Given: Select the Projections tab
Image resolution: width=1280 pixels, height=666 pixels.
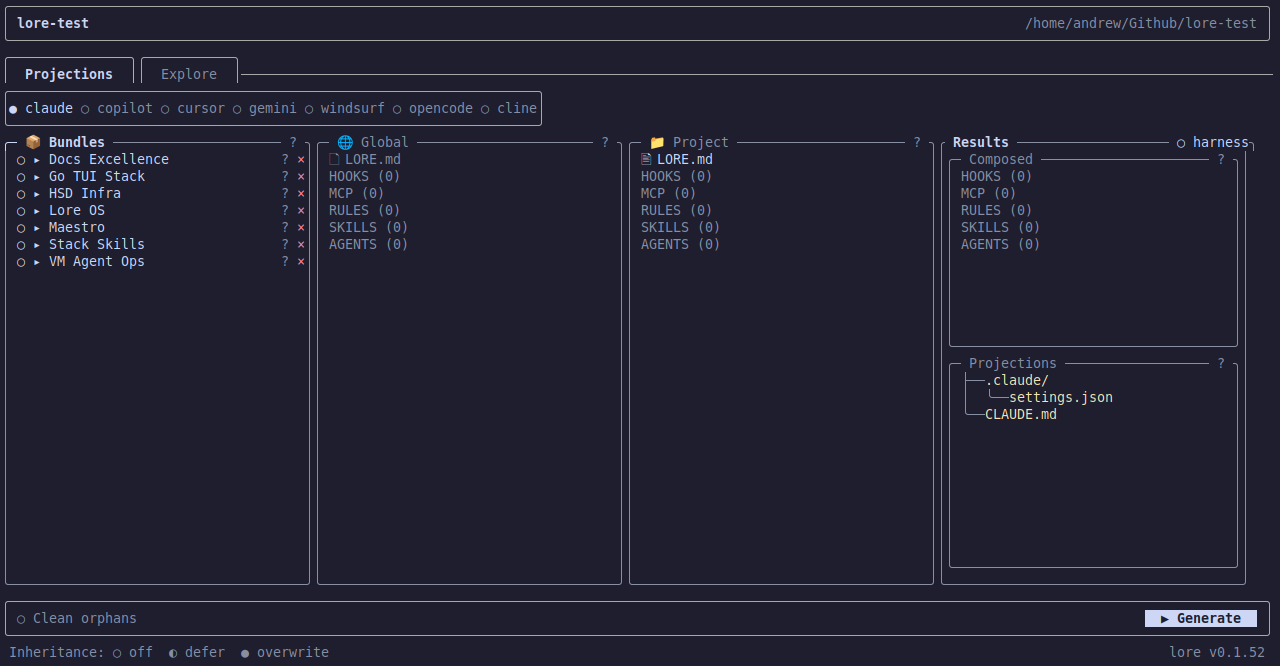Looking at the screenshot, I should 69,73.
